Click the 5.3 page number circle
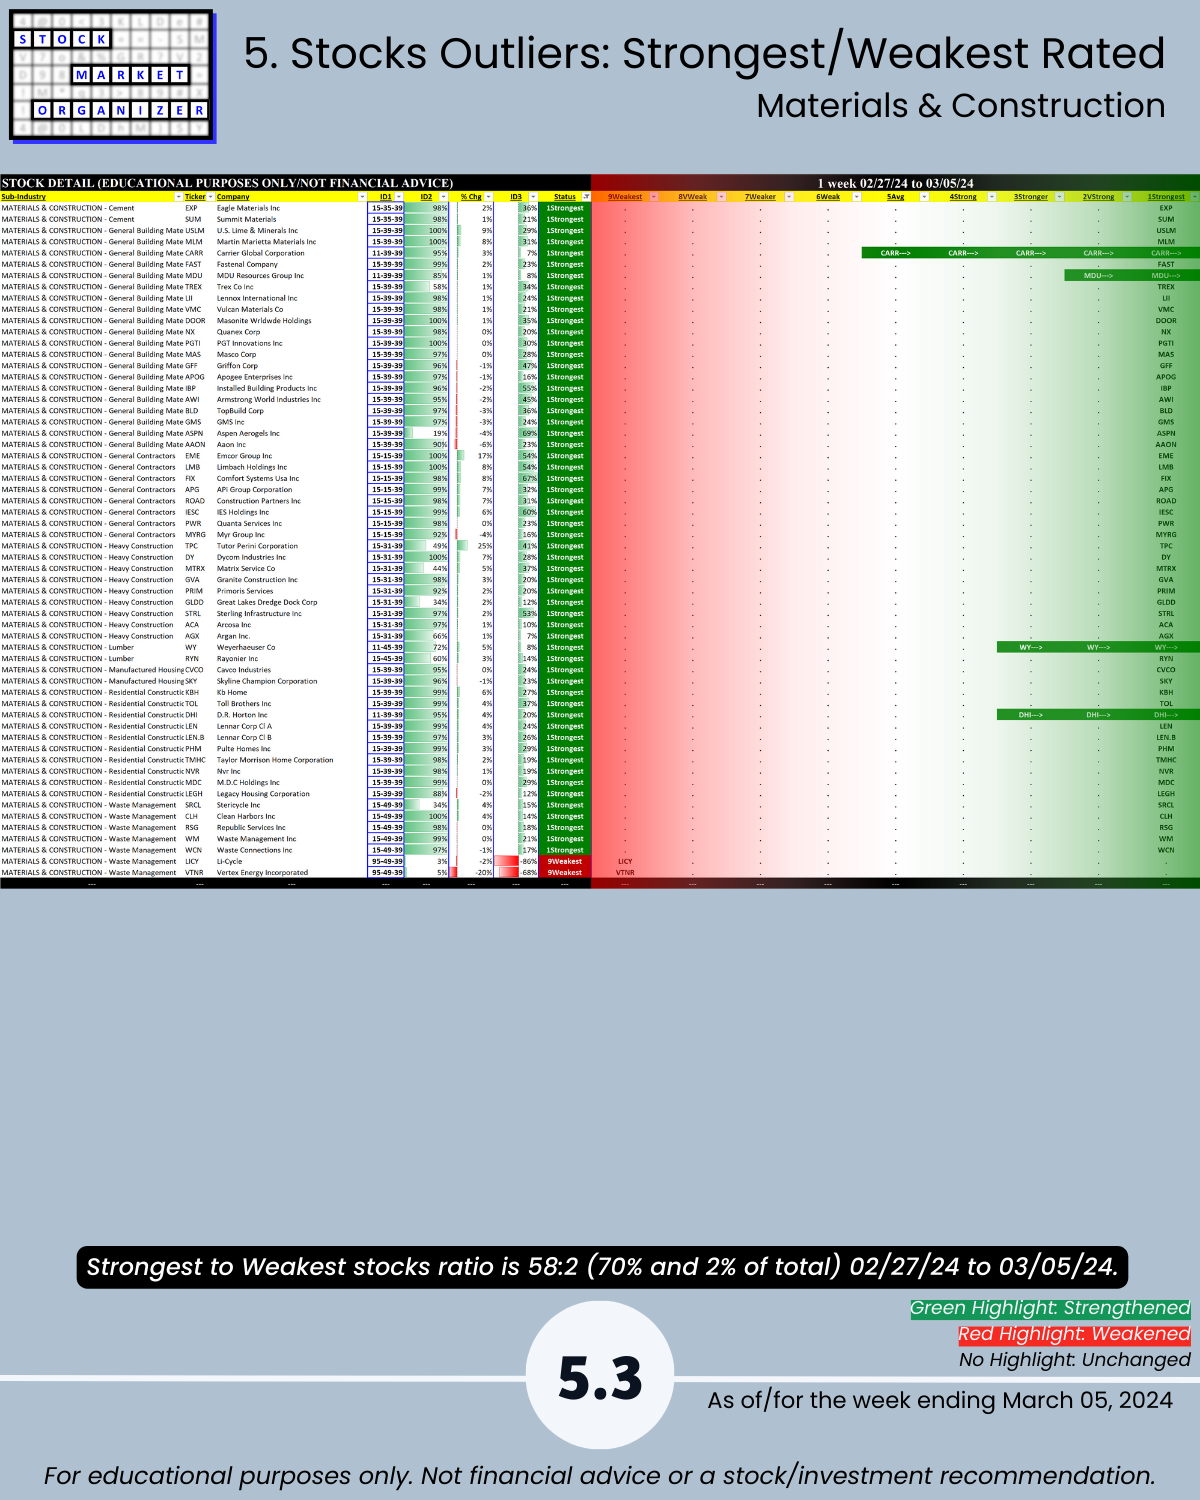1200x1500 pixels. pyautogui.click(x=600, y=1376)
